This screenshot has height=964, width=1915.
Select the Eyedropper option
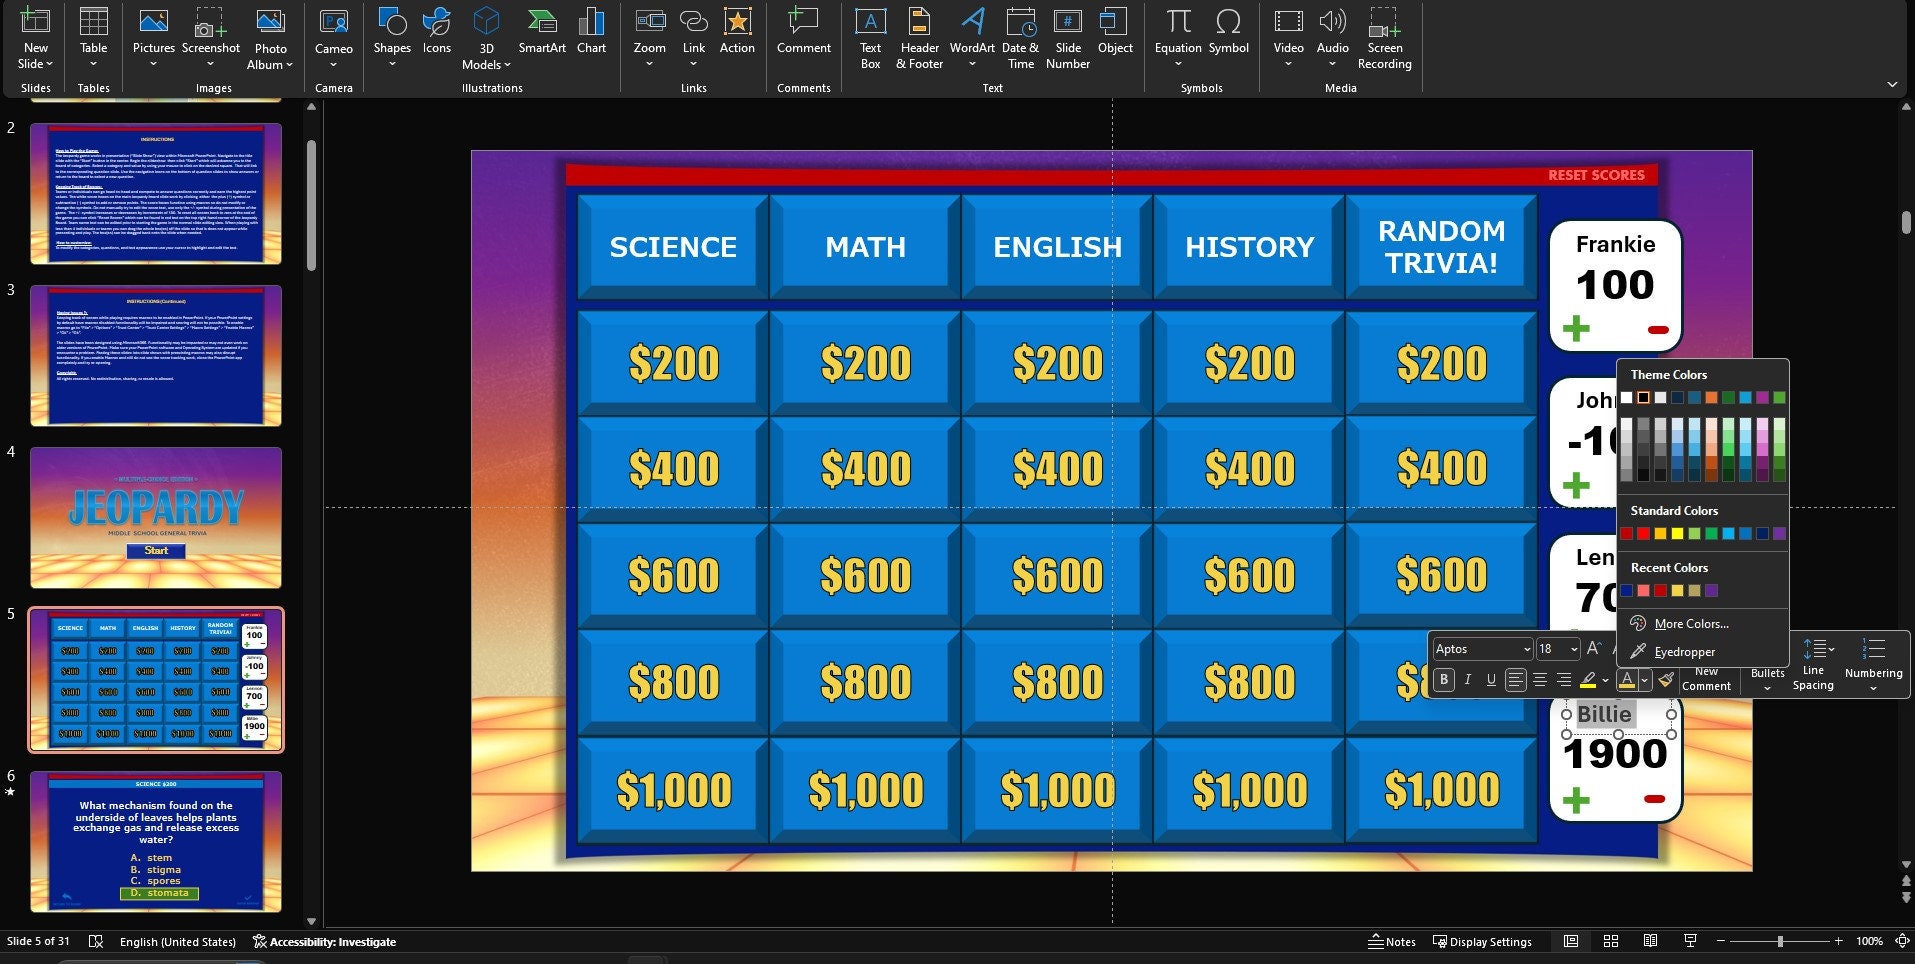(1684, 651)
